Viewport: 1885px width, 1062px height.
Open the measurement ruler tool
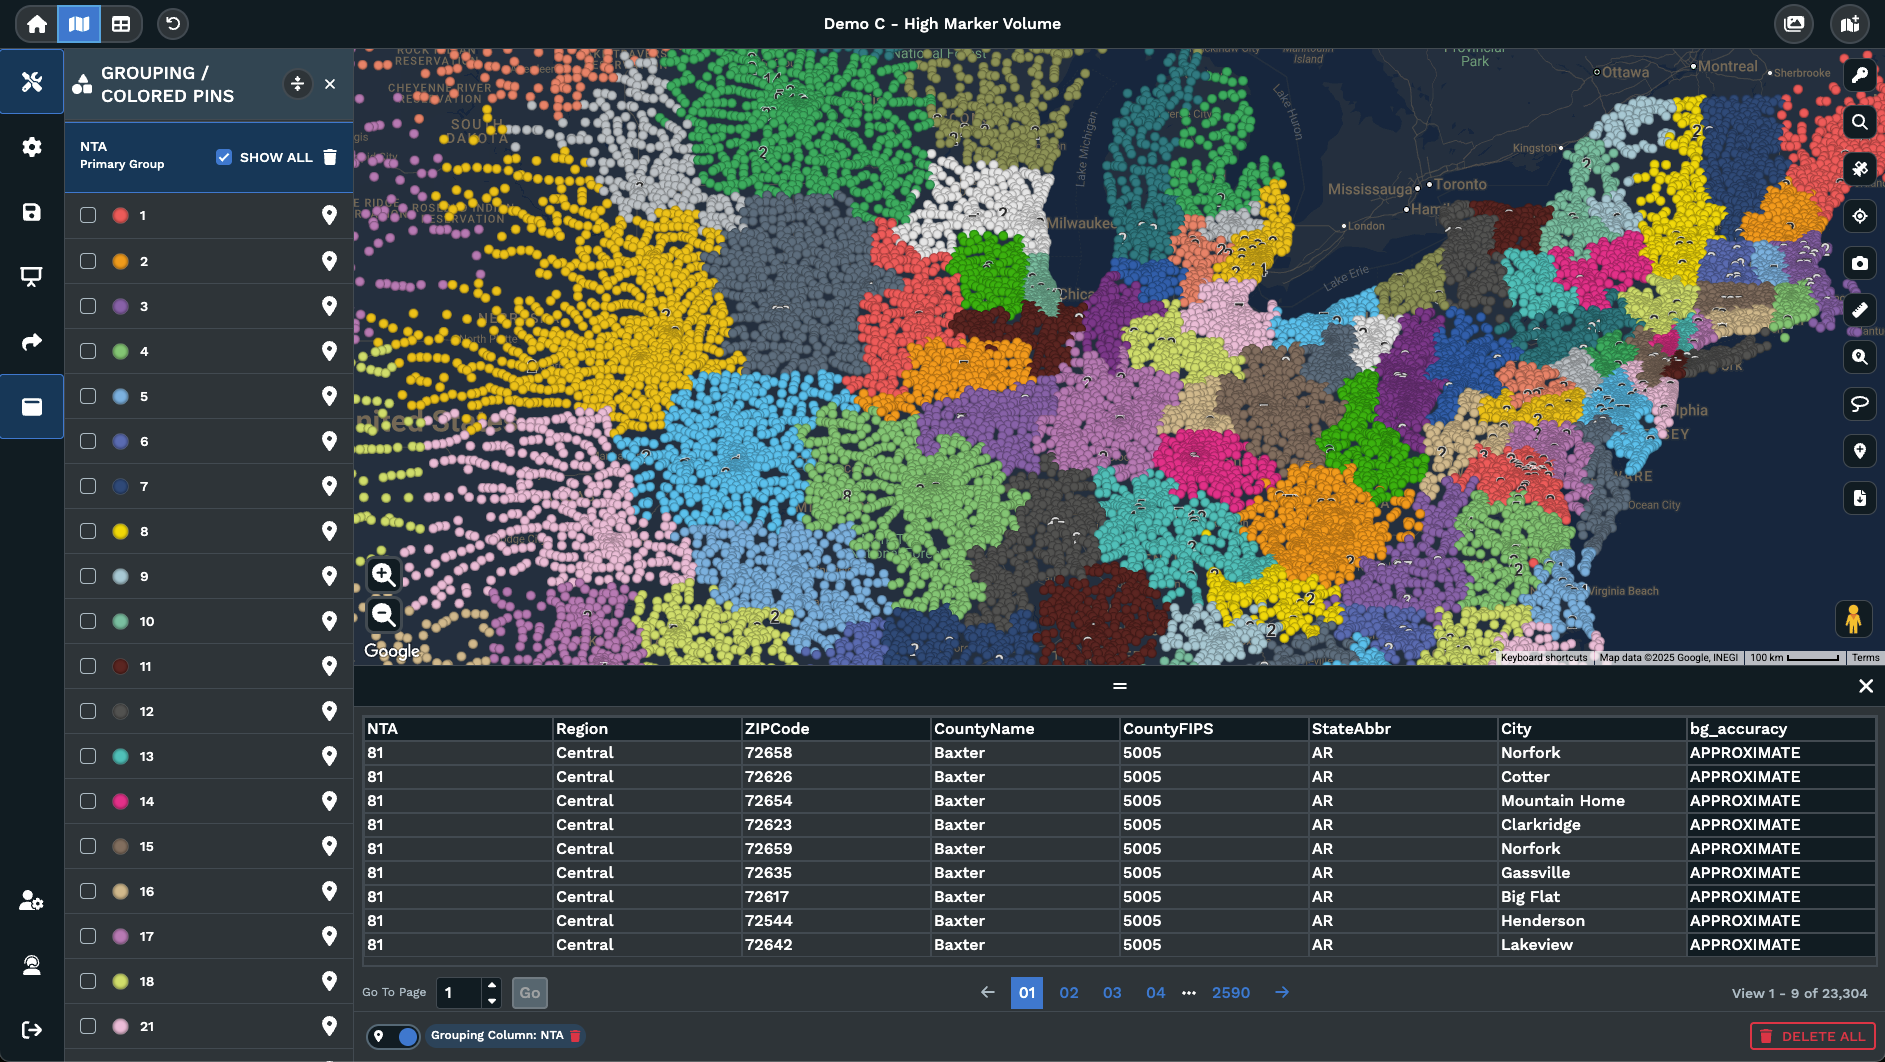[1860, 310]
